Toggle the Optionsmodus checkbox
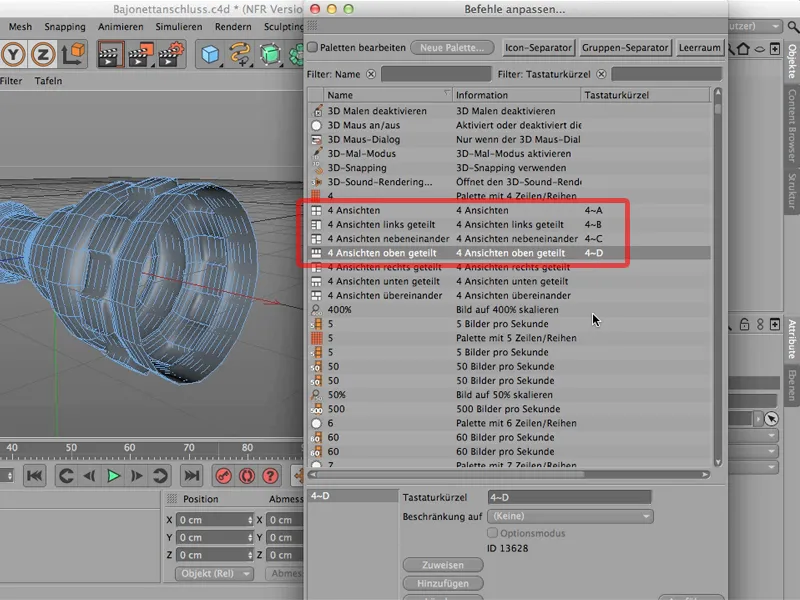800x600 pixels. [x=492, y=533]
